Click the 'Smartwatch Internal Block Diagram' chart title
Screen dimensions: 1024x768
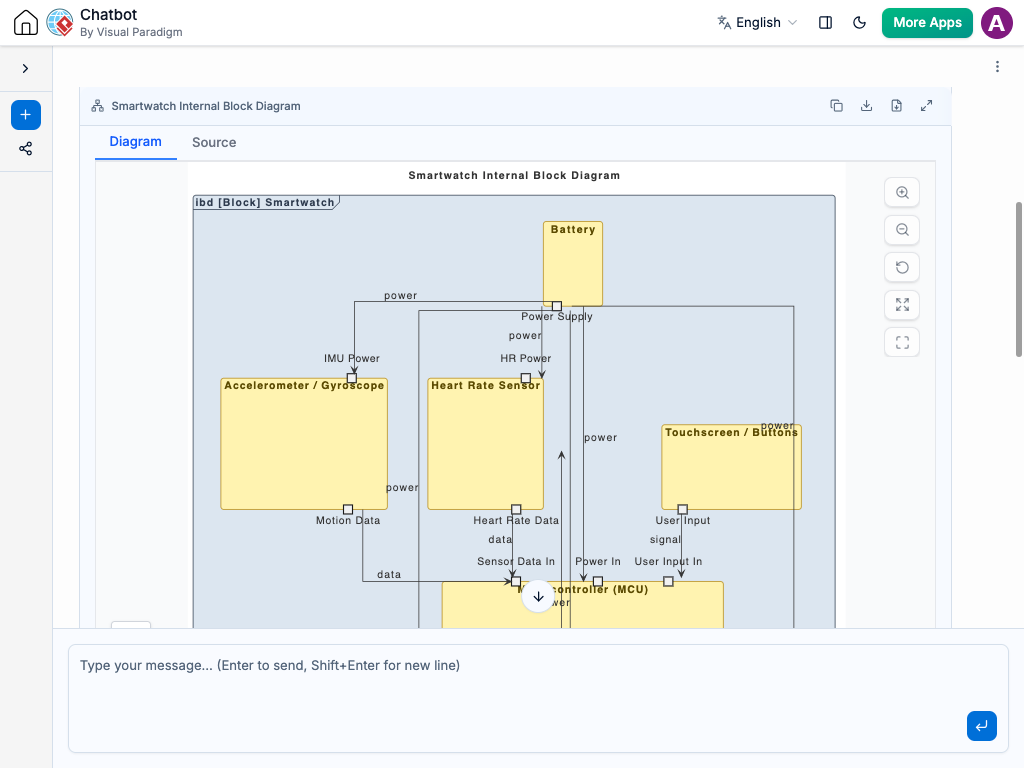point(514,175)
